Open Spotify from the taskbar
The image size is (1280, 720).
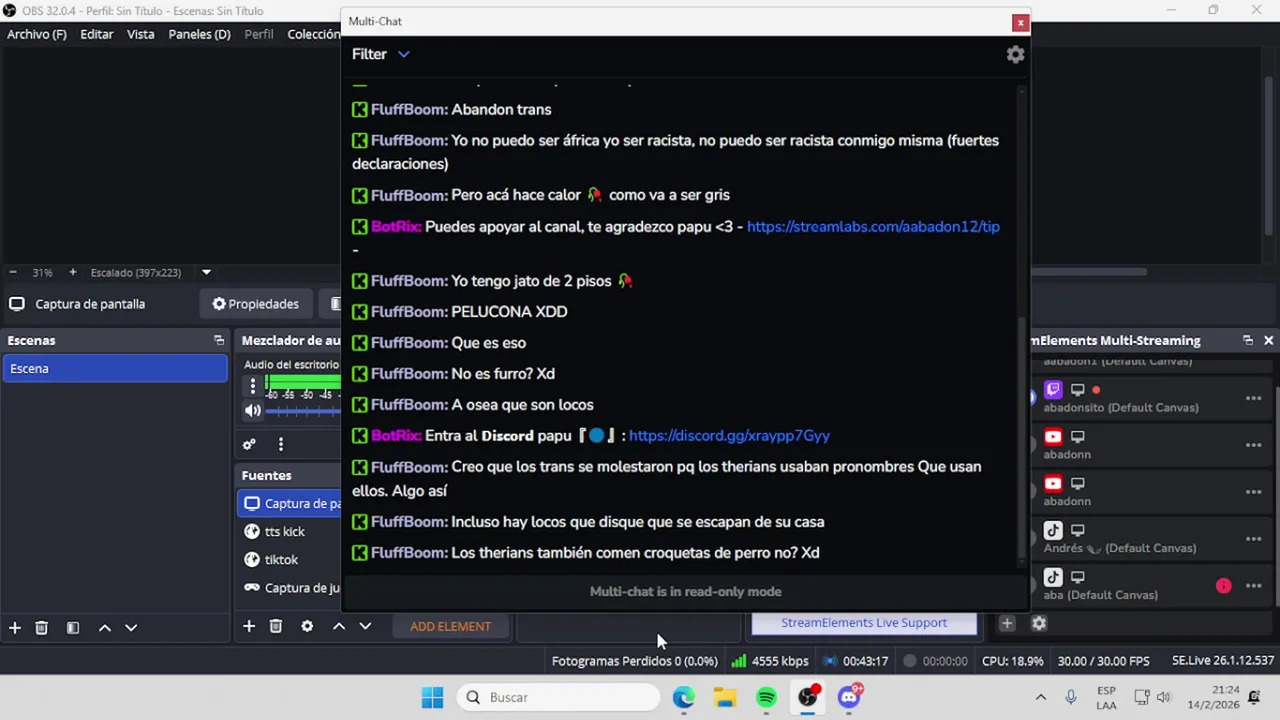click(x=766, y=697)
